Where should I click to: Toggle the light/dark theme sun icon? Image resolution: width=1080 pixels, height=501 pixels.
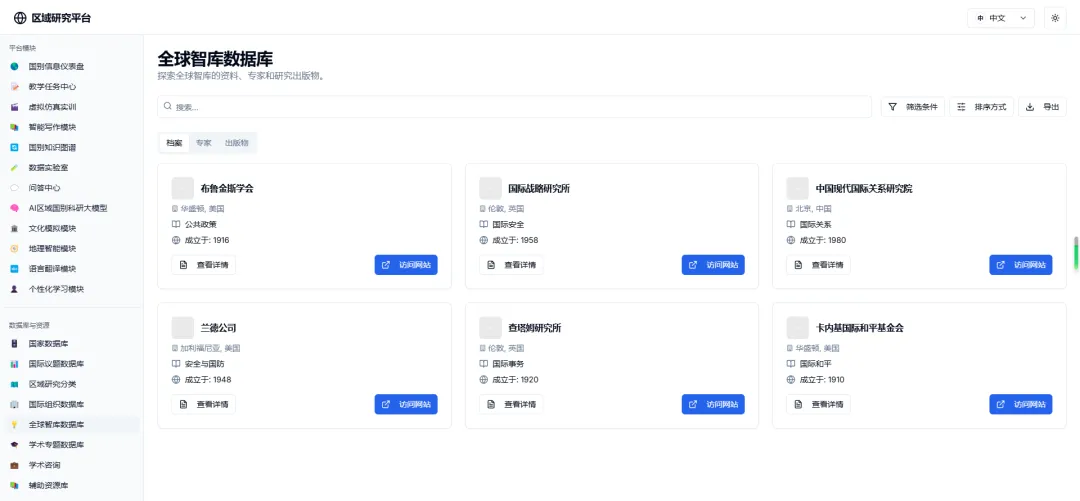click(x=1054, y=18)
